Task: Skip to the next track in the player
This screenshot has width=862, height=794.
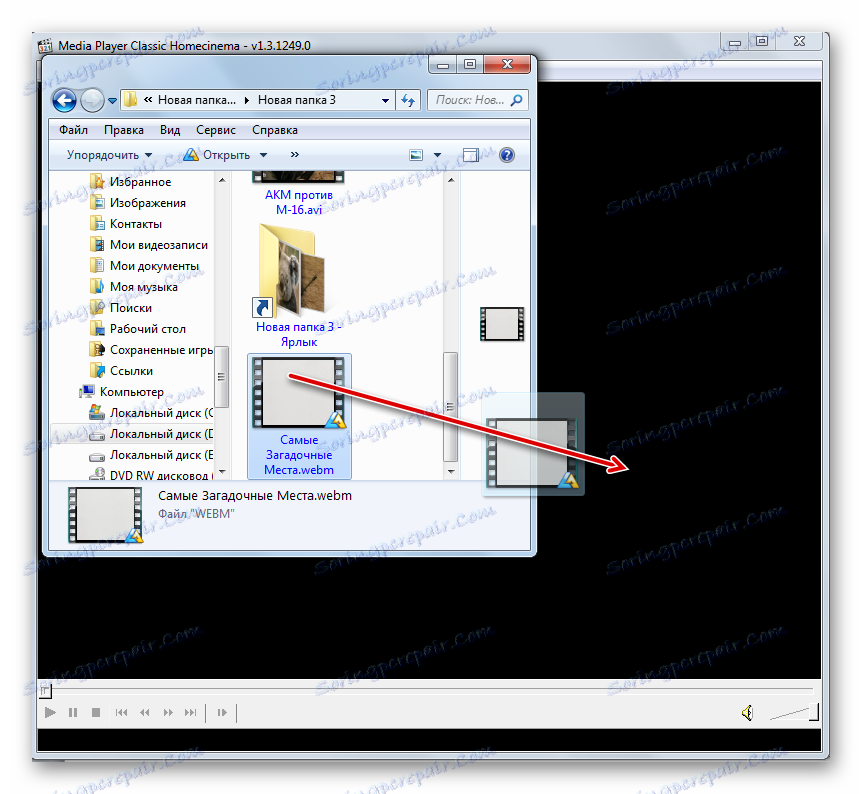Action: (190, 713)
